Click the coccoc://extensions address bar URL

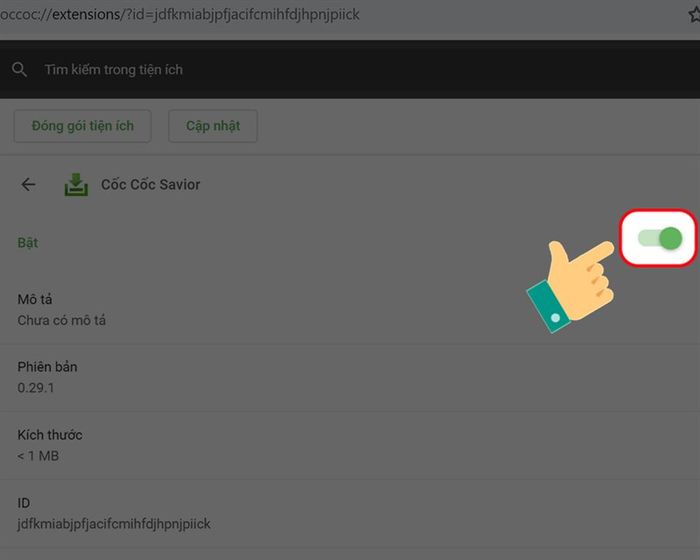(180, 14)
